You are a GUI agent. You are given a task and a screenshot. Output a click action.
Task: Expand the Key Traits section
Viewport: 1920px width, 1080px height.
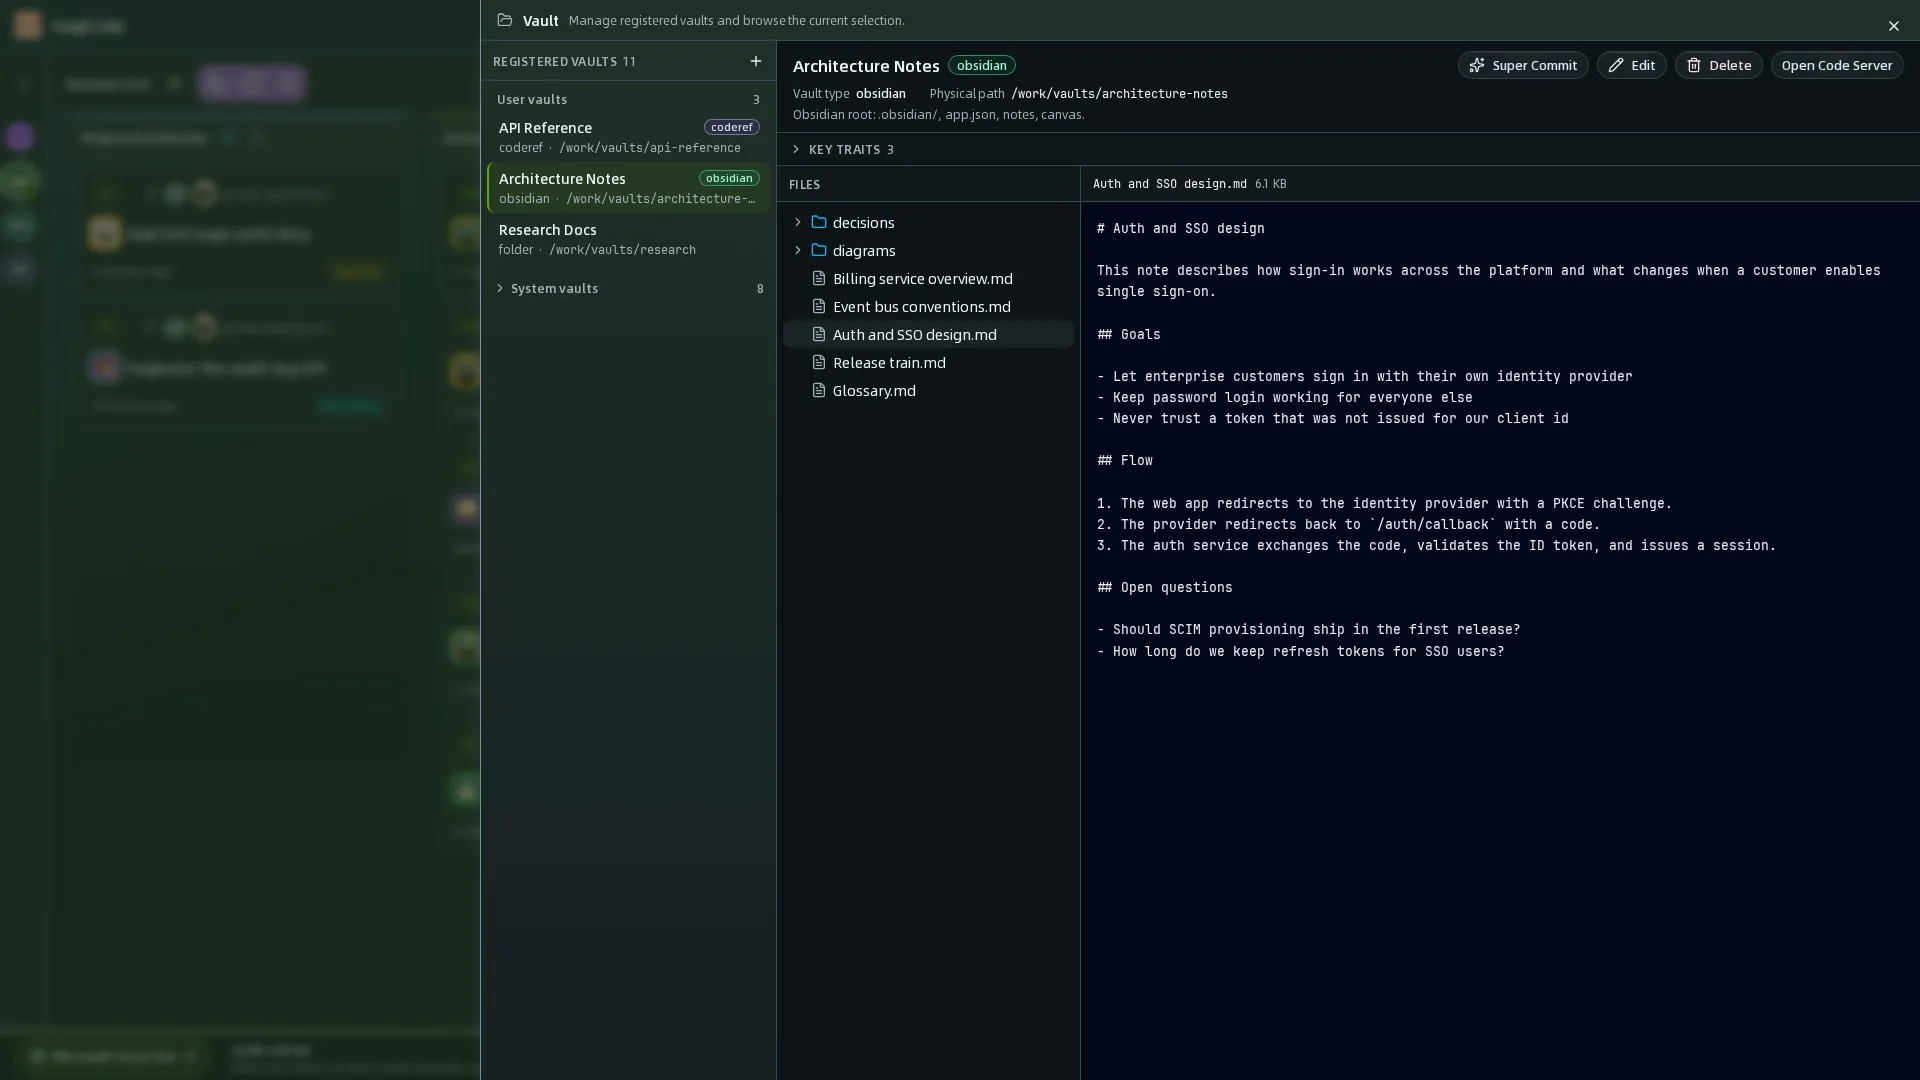(842, 149)
